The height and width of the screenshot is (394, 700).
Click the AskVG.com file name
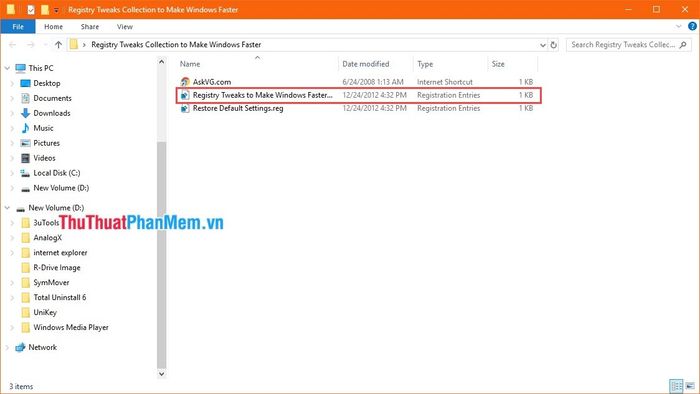pyautogui.click(x=212, y=82)
